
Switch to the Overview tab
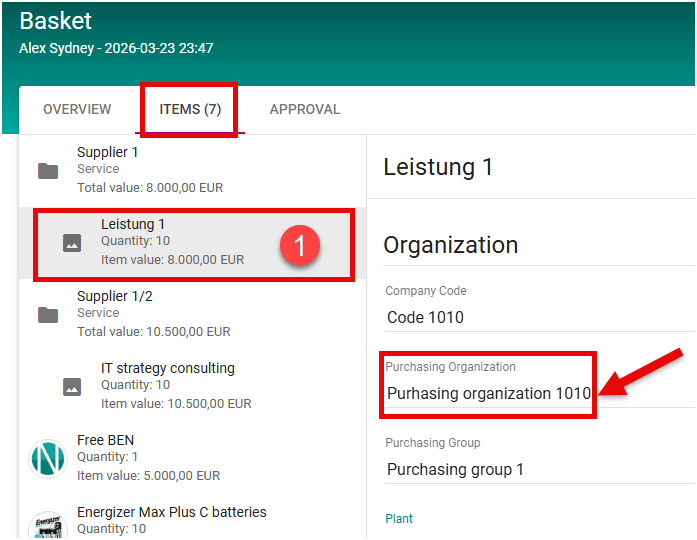pos(77,110)
